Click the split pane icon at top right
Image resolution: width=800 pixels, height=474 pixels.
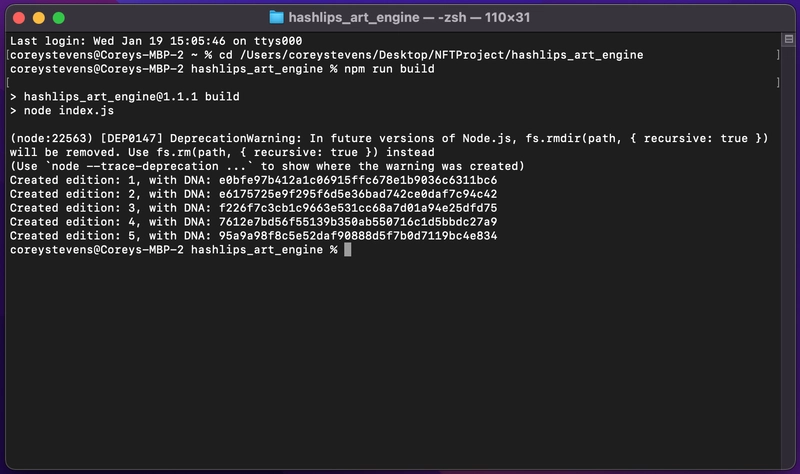788,39
